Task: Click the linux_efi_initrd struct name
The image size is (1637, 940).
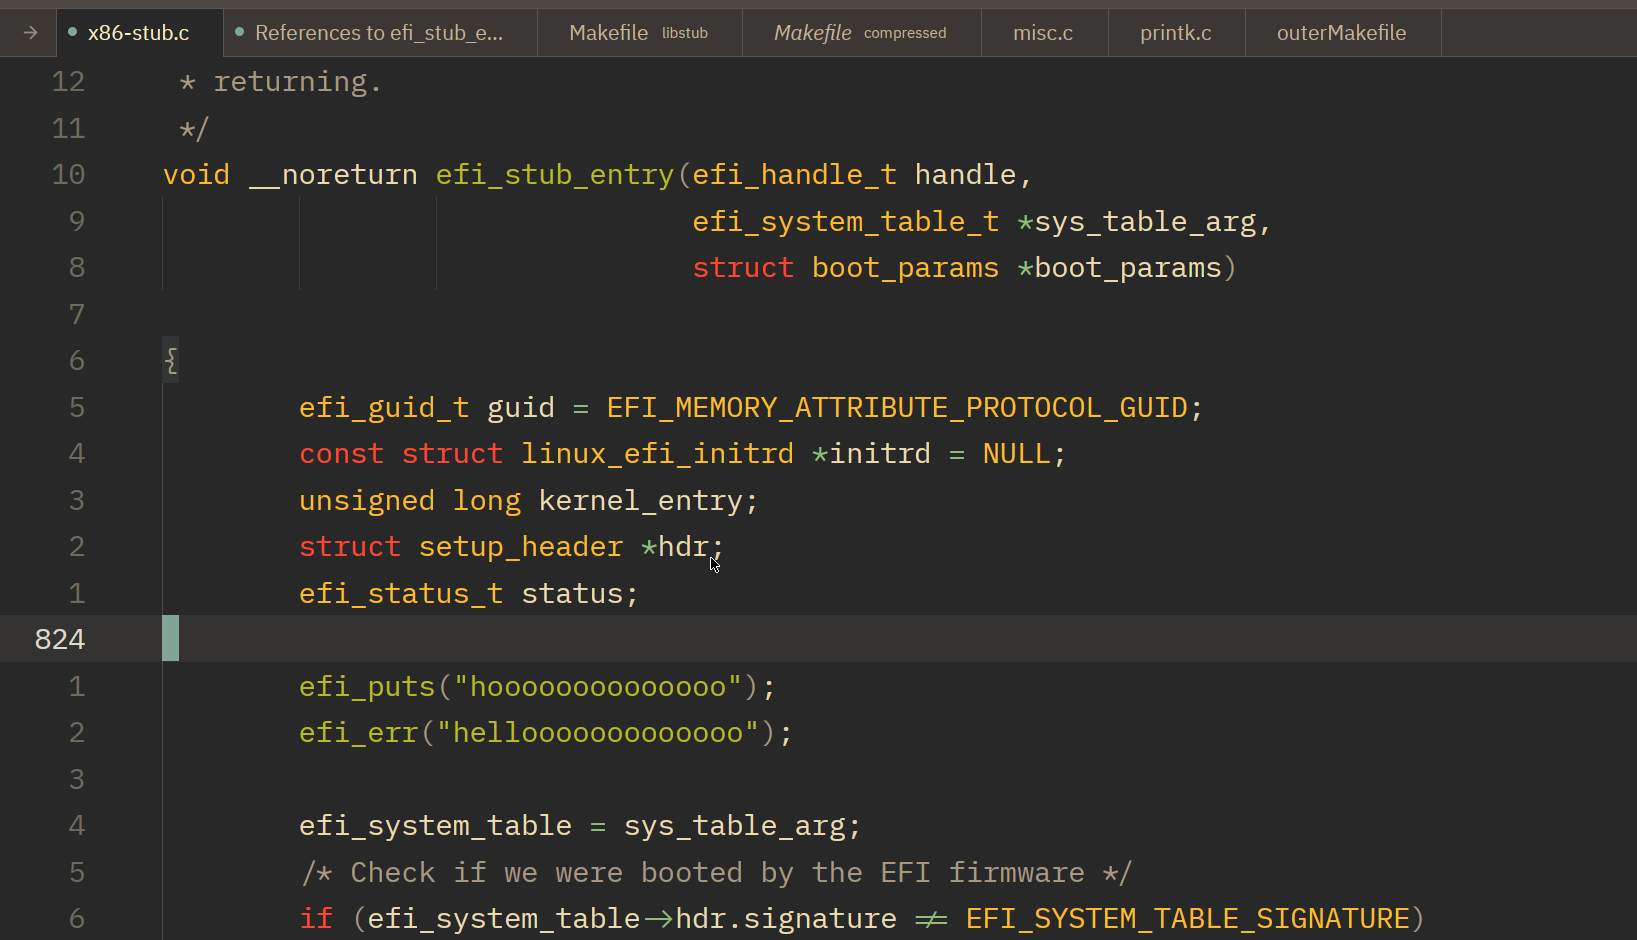Action: 658,454
